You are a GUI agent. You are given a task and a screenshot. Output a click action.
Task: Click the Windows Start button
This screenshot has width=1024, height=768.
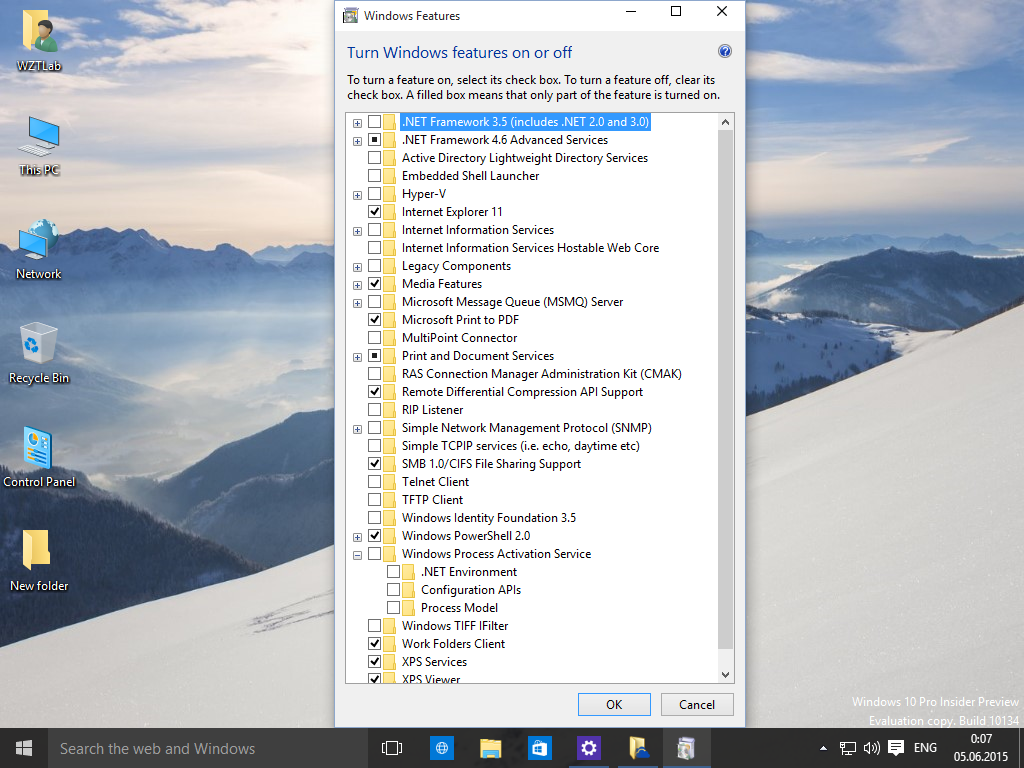24,748
